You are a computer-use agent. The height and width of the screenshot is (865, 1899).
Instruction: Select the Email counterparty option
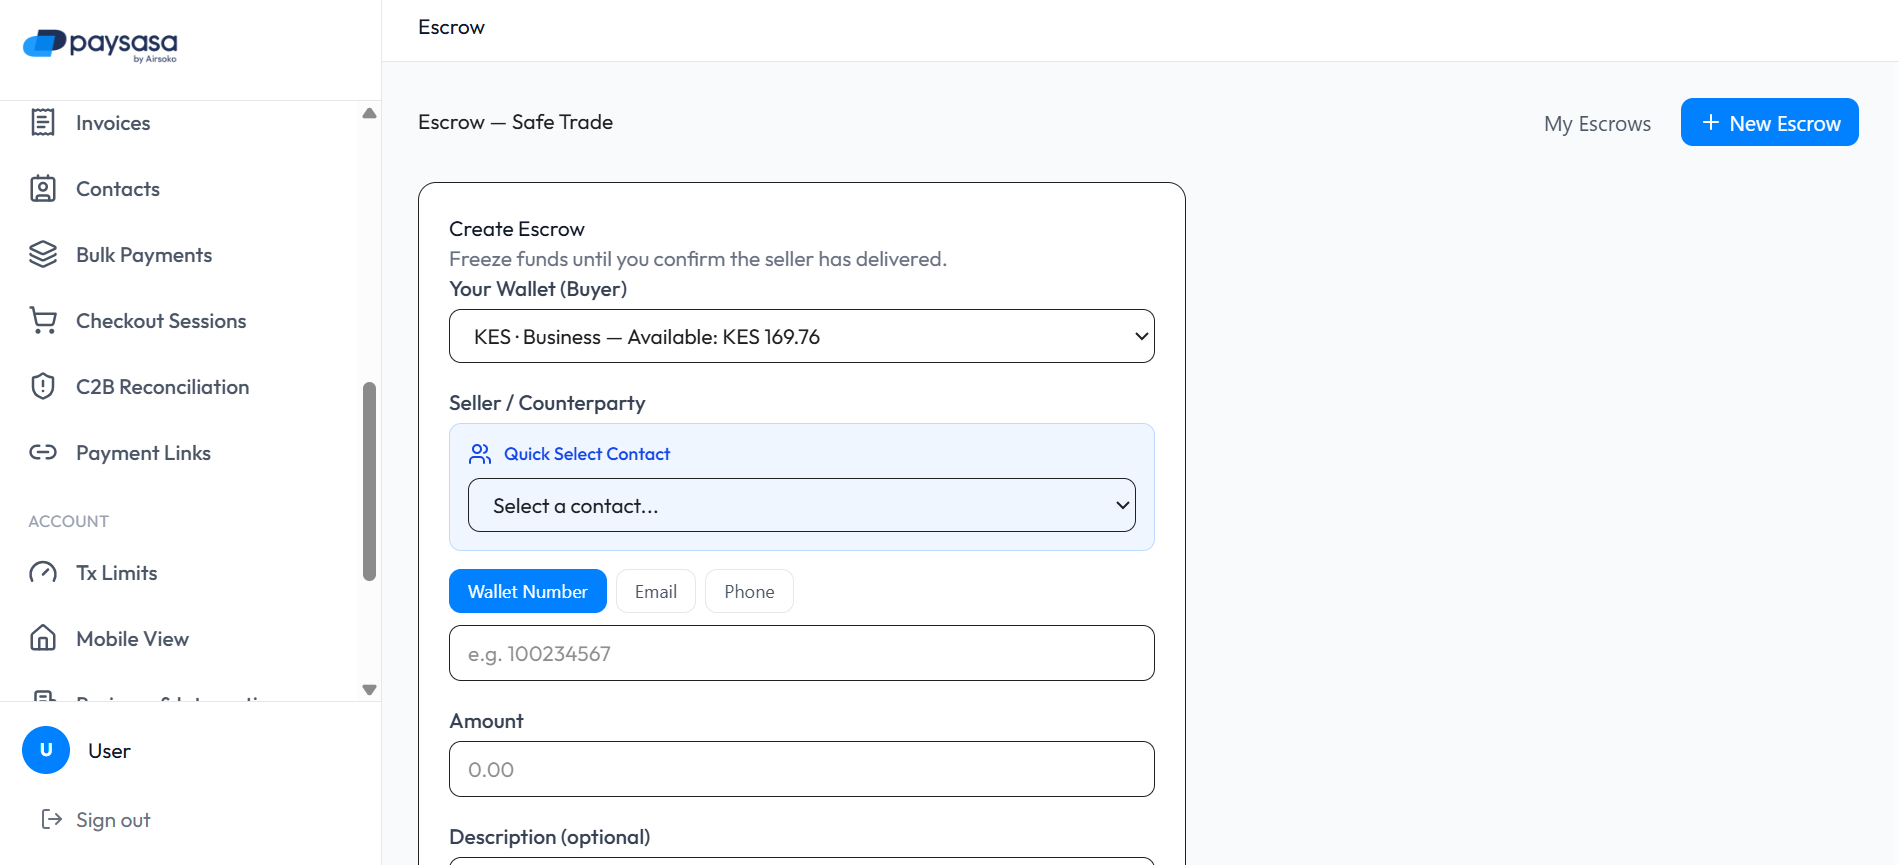pos(656,591)
